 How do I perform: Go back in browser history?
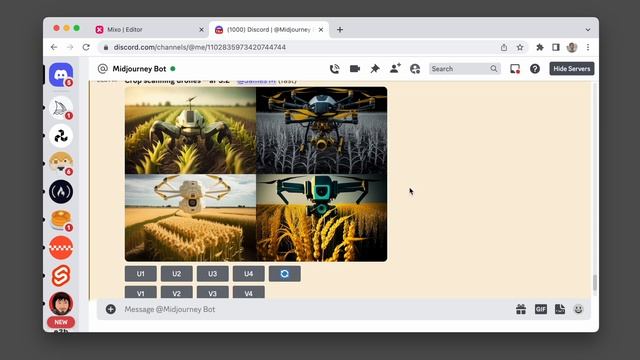click(x=54, y=47)
